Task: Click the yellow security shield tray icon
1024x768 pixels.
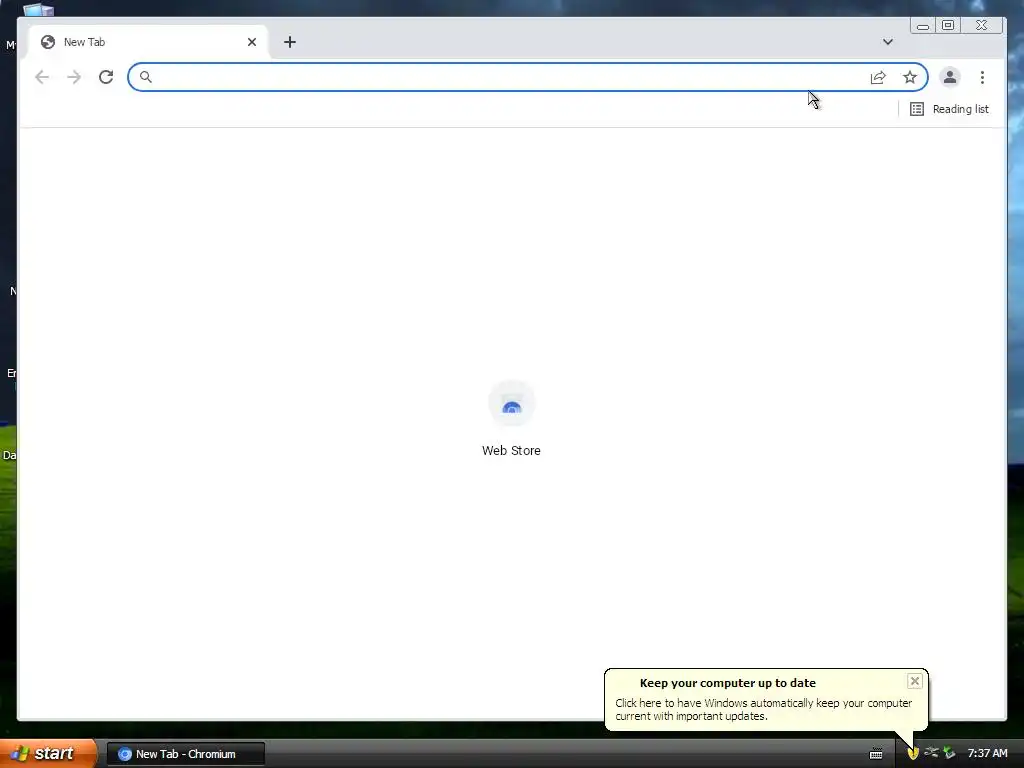Action: [913, 753]
